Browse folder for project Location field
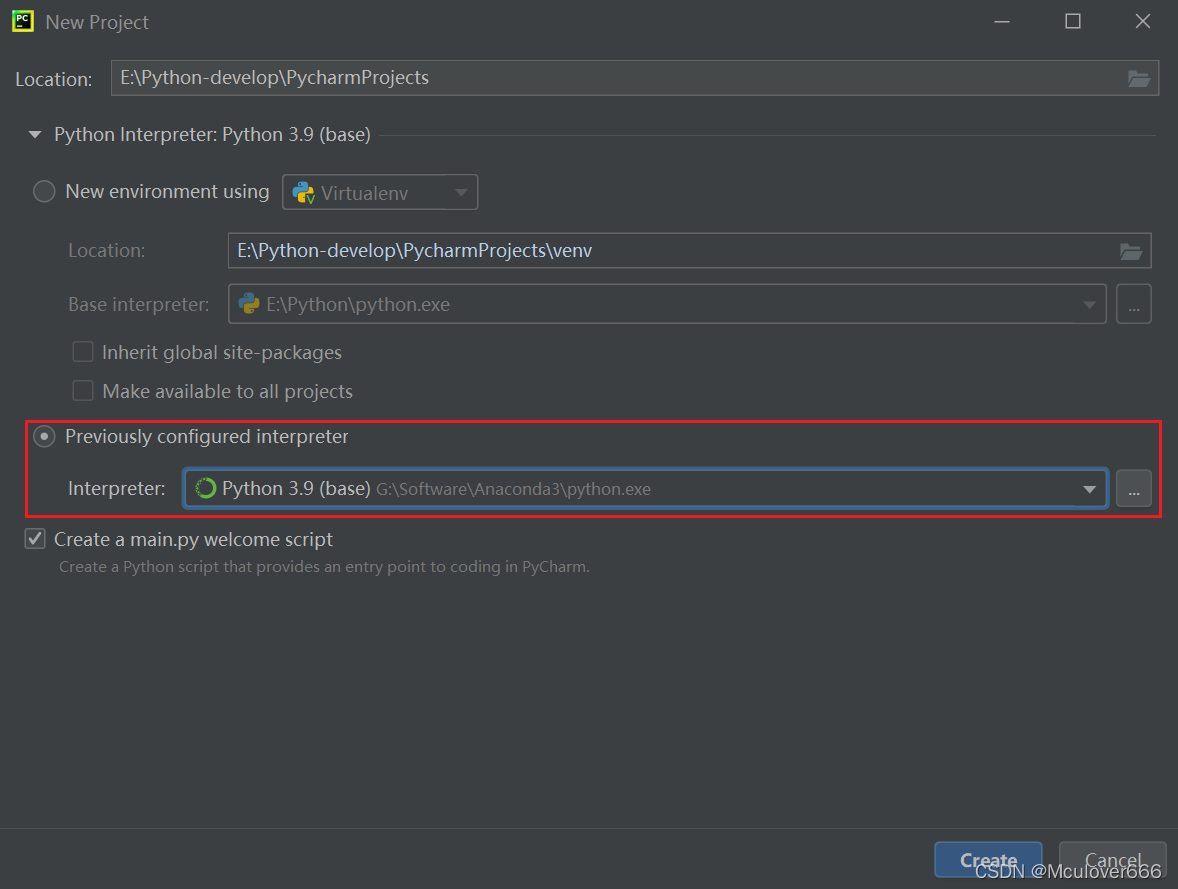Screen dimensions: 1178x889 (x=1138, y=78)
